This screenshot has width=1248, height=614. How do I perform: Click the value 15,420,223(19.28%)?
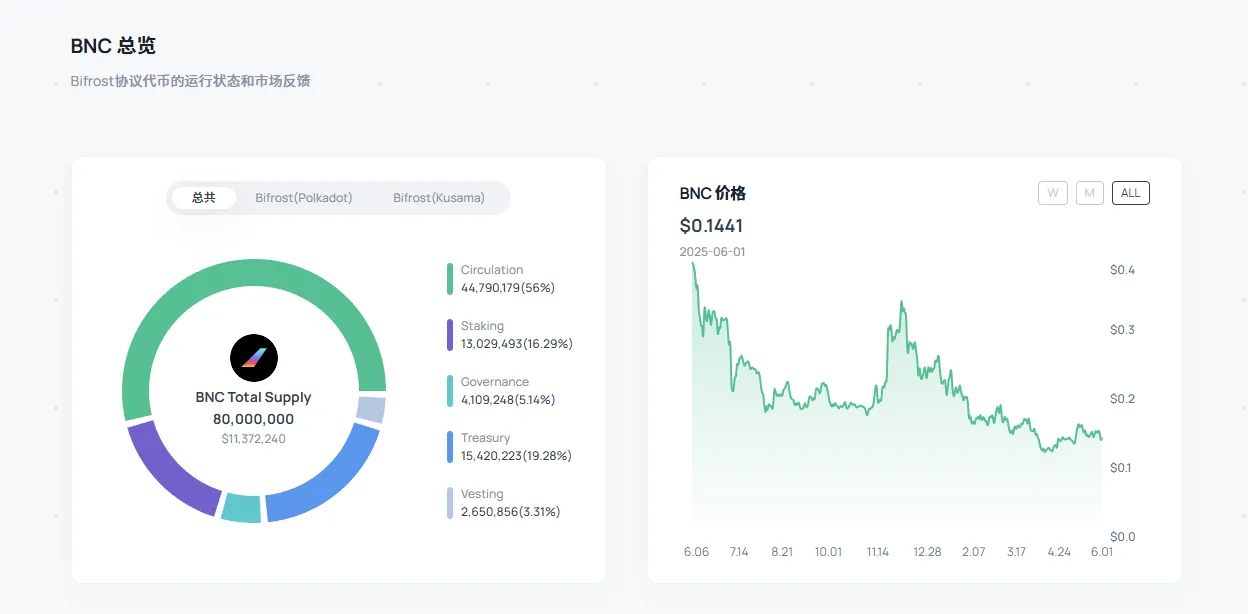click(516, 456)
